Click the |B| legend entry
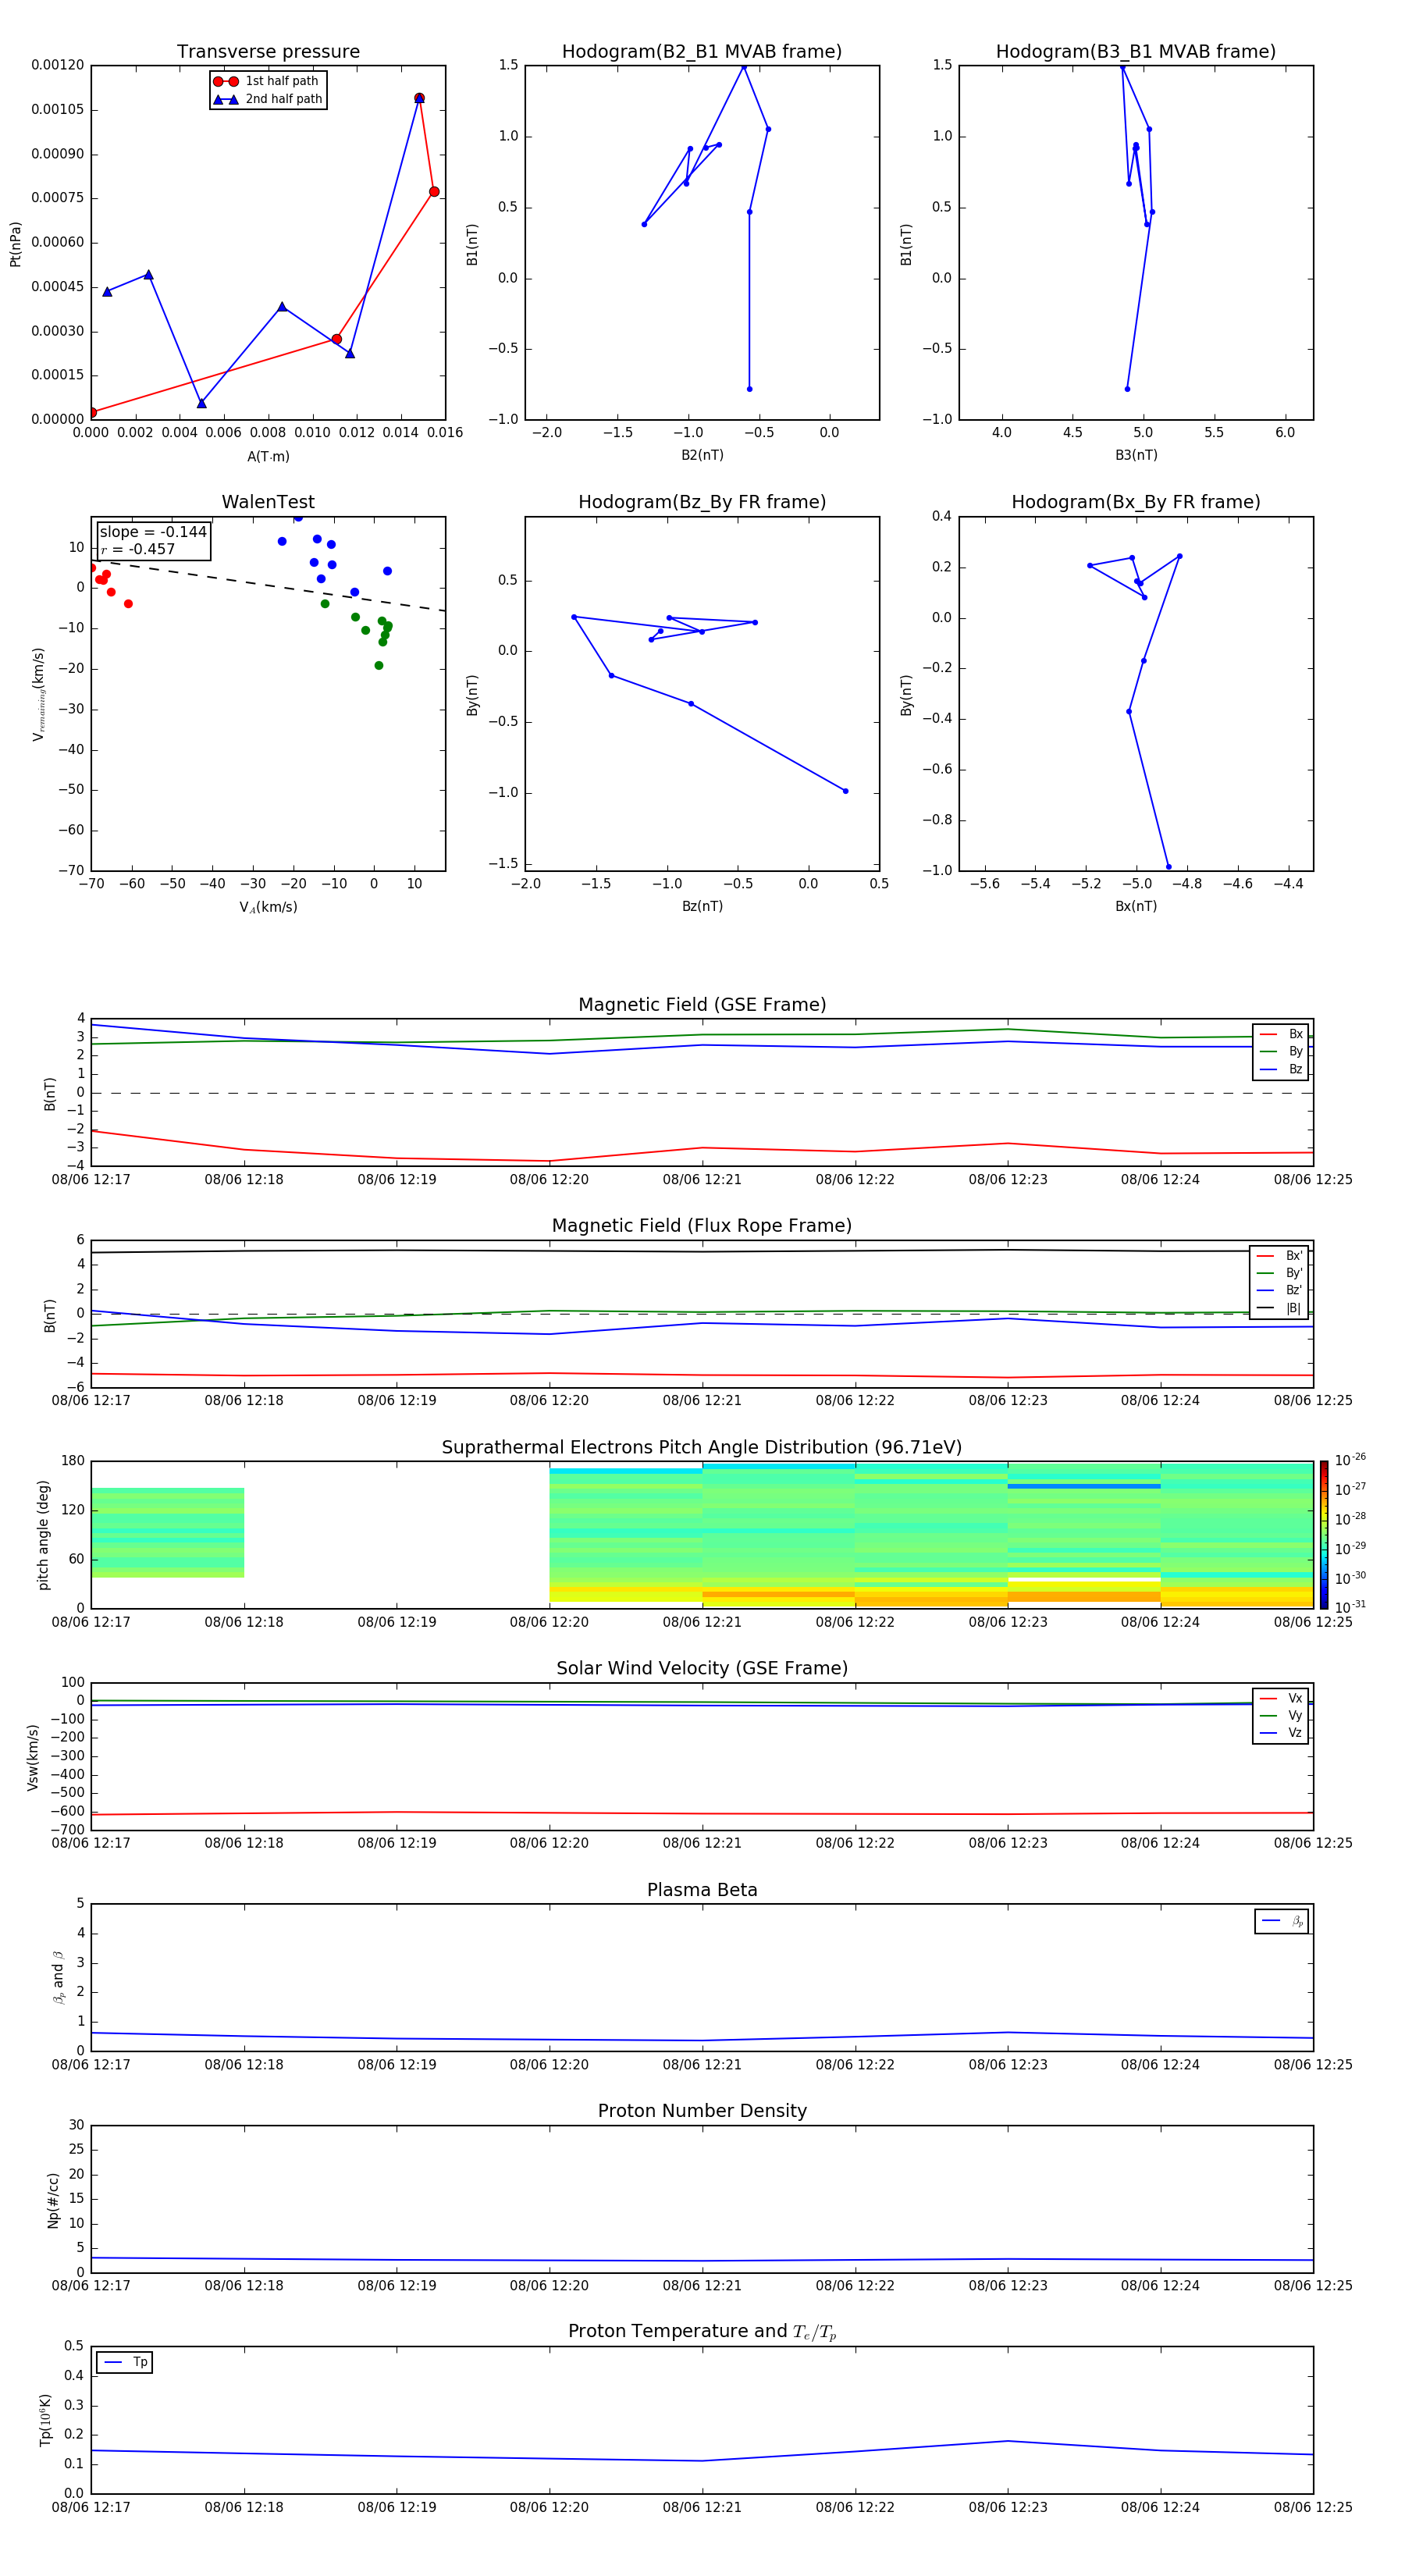The height and width of the screenshot is (2576, 1405). pyautogui.click(x=1280, y=1308)
